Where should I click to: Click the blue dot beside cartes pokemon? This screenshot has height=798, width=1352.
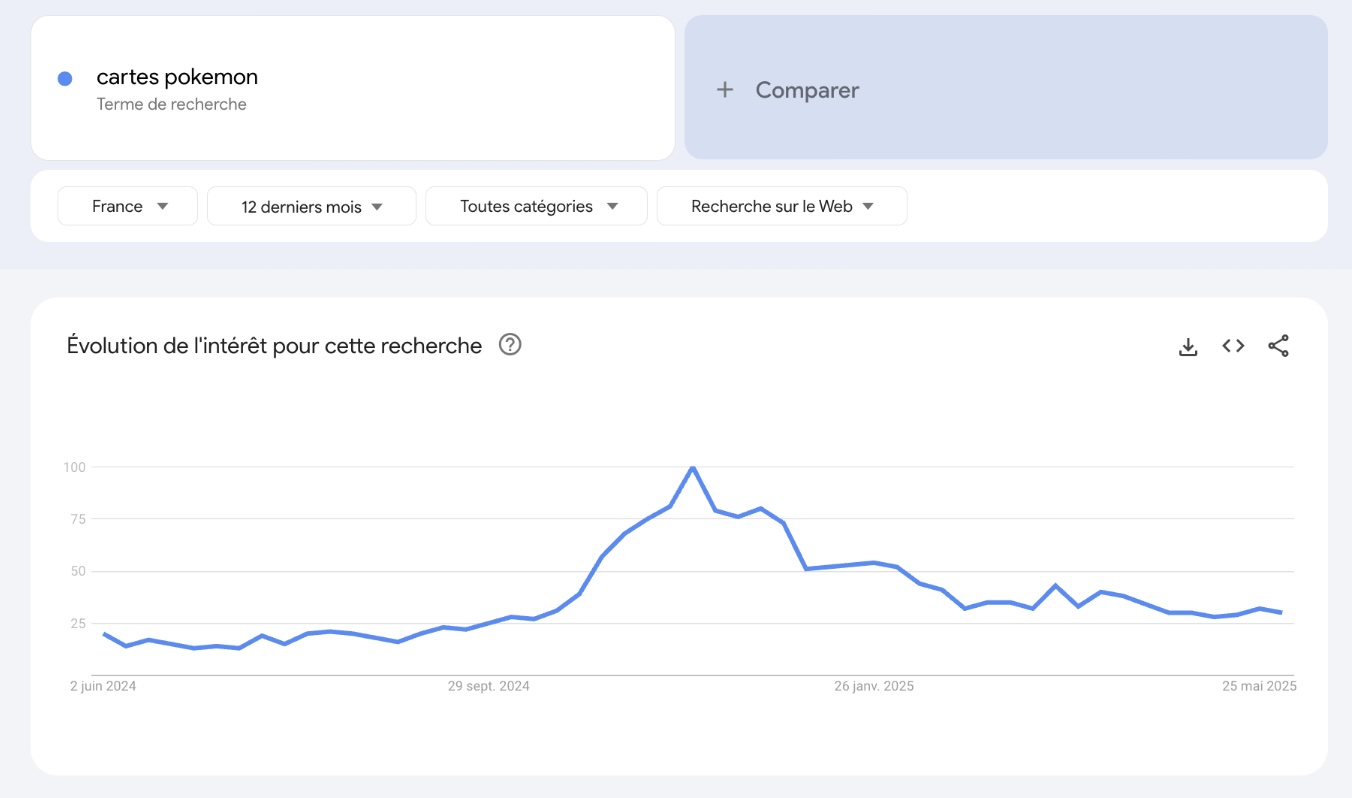(x=65, y=78)
